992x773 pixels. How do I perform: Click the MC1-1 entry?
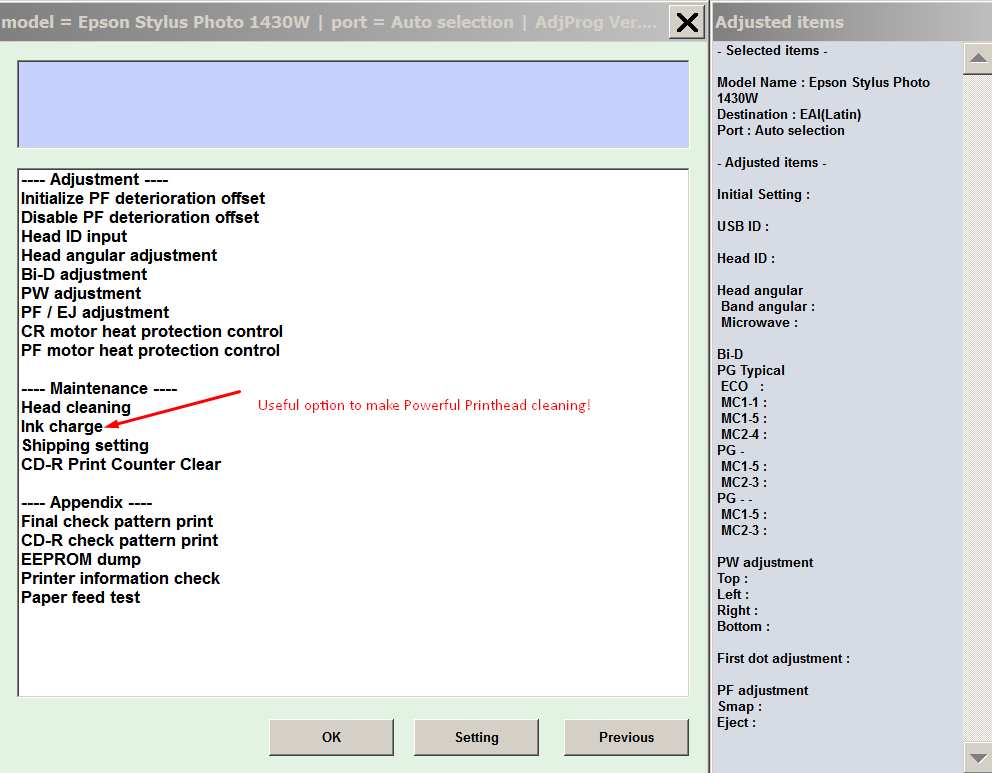coord(744,402)
